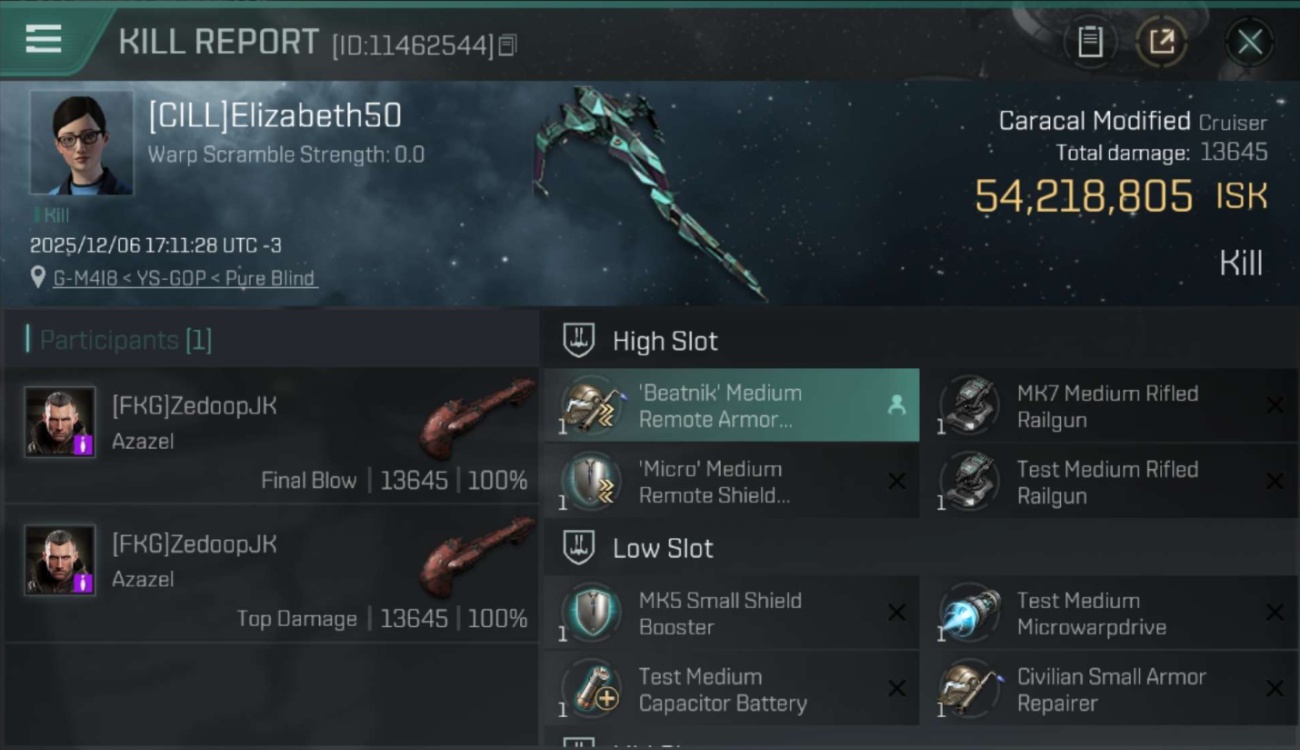
Task: Select the 'Beatnik' Medium Remote Armor item
Action: click(731, 405)
